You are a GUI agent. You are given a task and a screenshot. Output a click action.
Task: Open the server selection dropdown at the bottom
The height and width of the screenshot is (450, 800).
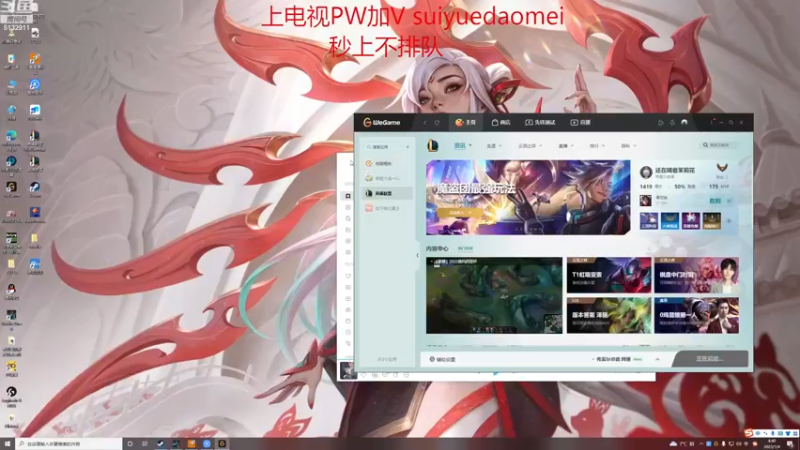[617, 359]
